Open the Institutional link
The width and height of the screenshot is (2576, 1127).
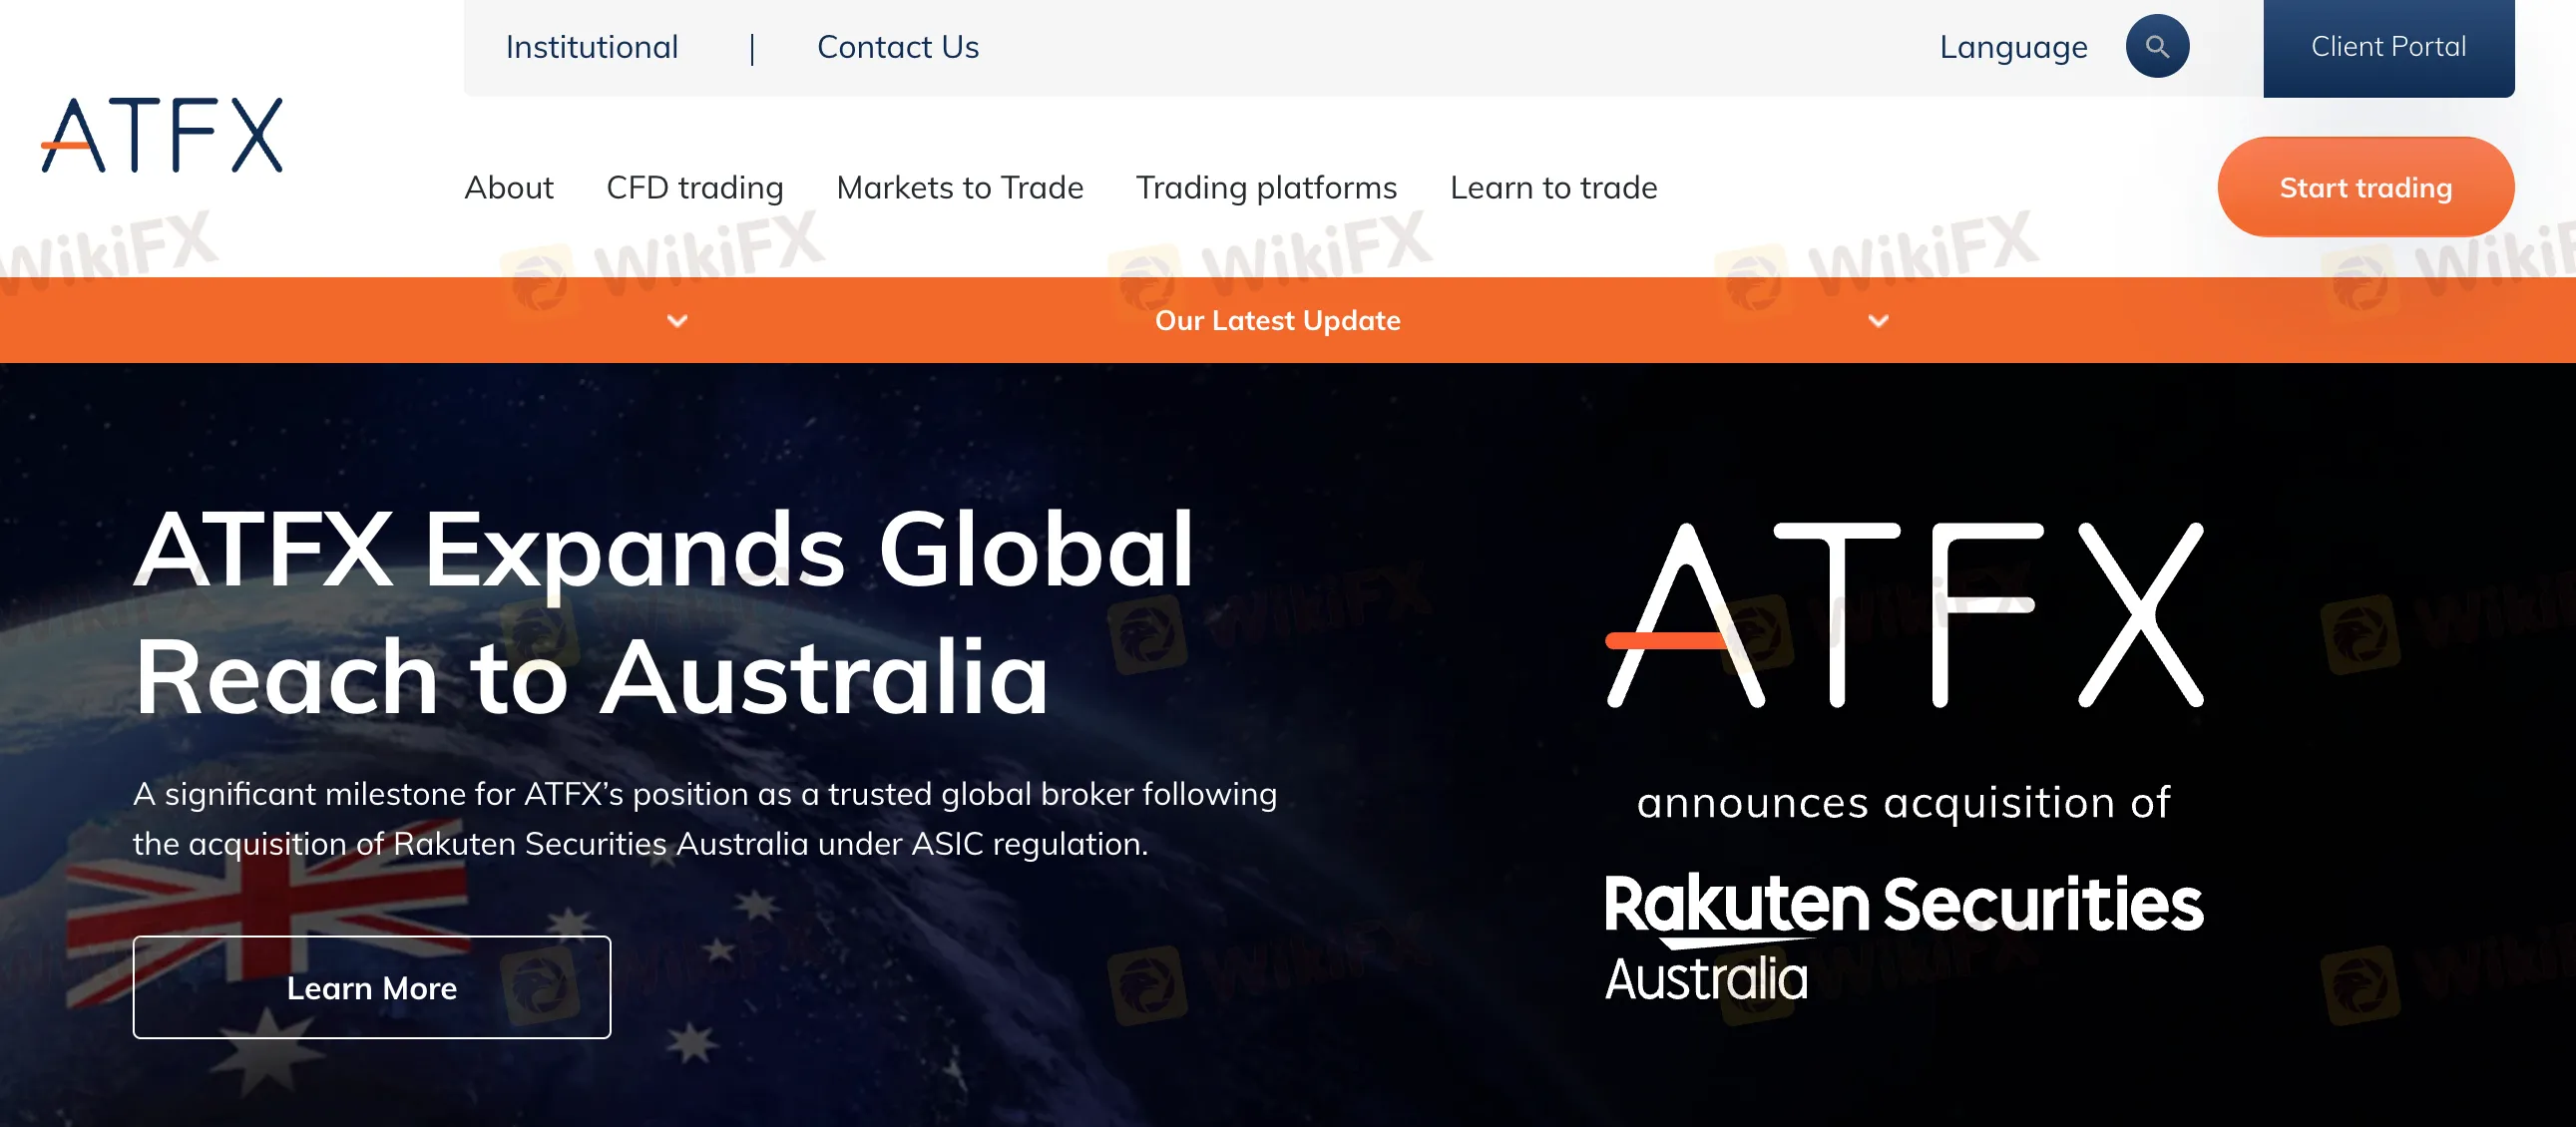pos(592,47)
